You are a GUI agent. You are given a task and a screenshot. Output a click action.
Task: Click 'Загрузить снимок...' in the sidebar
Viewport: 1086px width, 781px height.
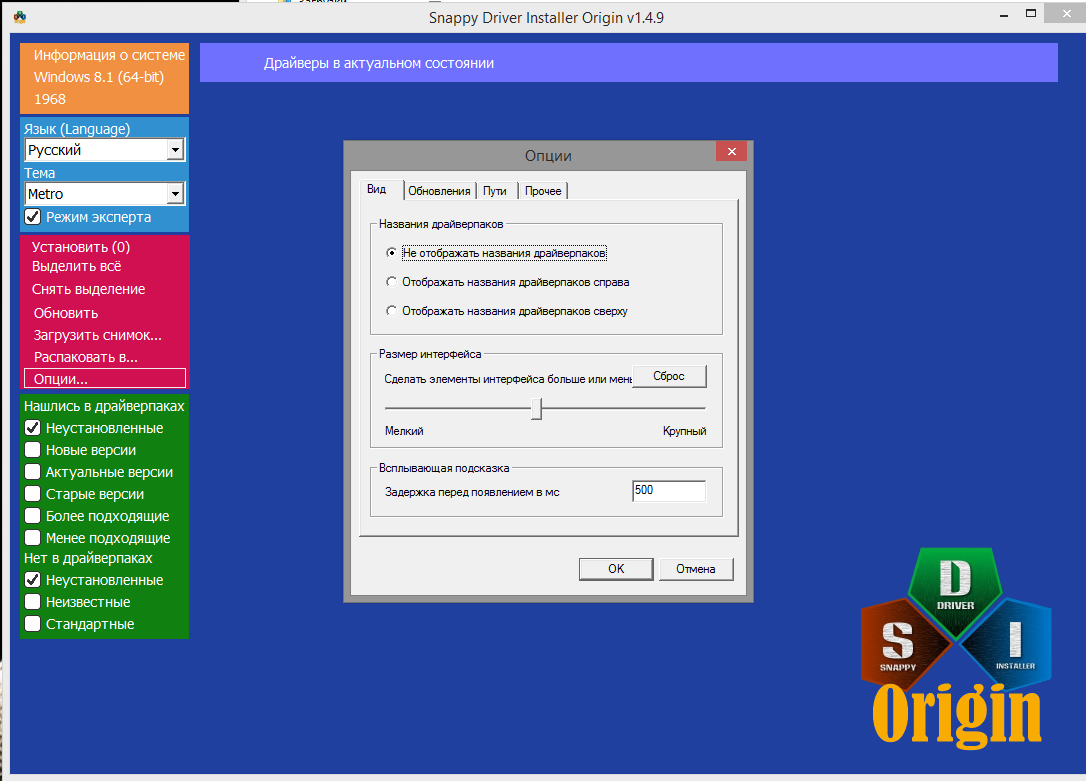click(x=98, y=335)
